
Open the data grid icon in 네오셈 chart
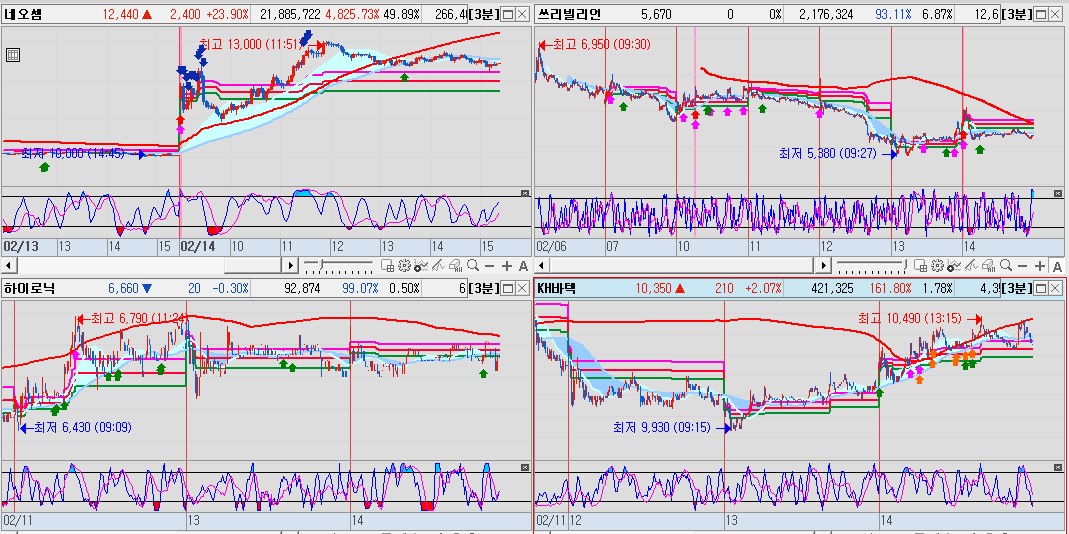coord(12,55)
